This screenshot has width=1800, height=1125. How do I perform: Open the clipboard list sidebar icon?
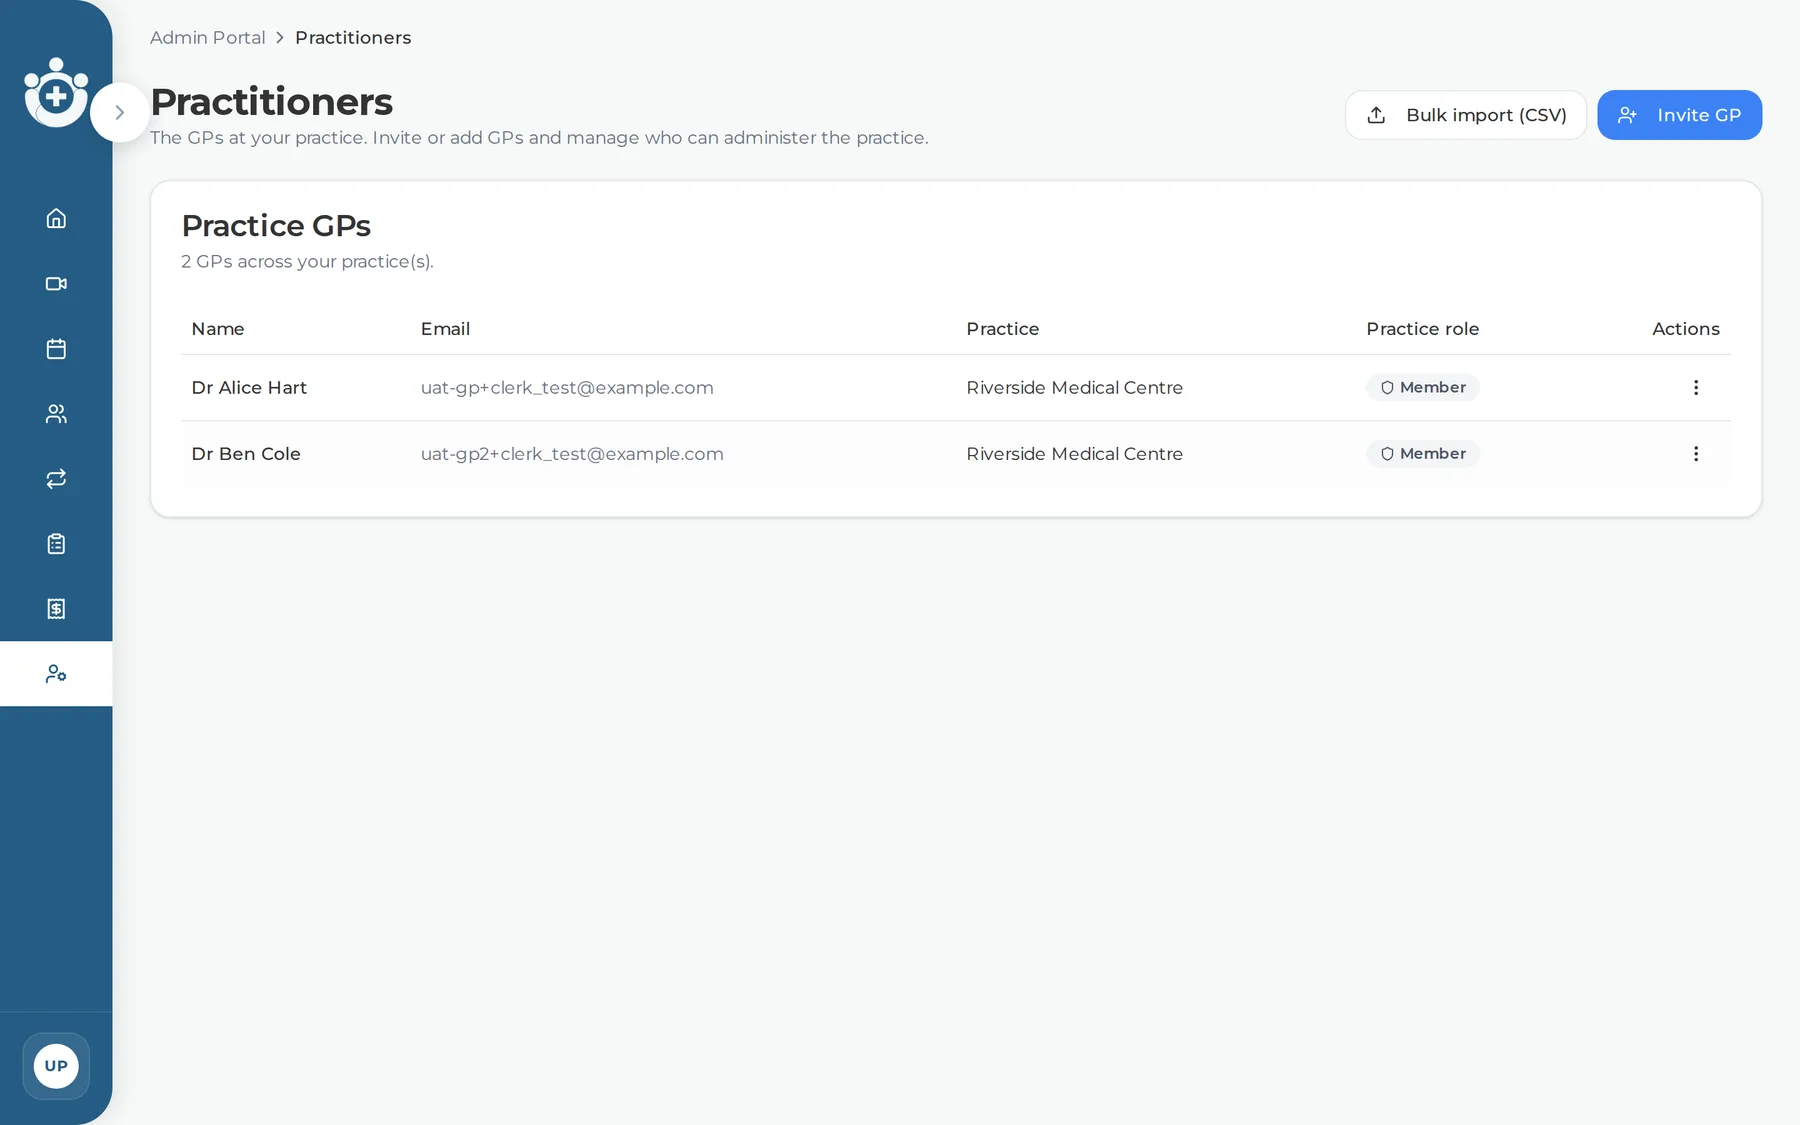coord(56,544)
